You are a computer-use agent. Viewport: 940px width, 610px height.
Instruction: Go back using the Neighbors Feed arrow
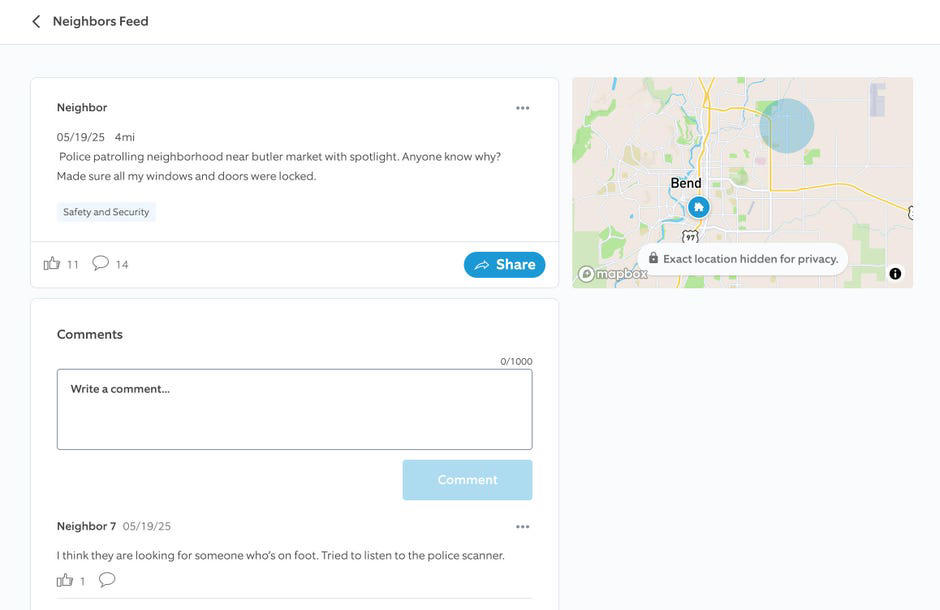click(x=36, y=22)
